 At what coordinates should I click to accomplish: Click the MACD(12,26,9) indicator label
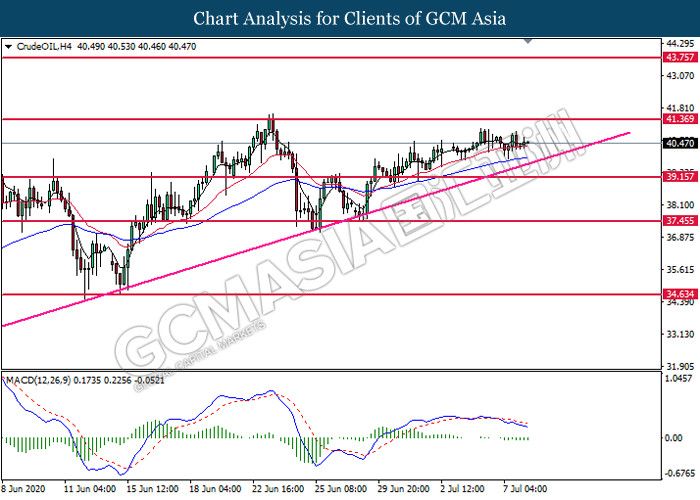click(x=38, y=381)
